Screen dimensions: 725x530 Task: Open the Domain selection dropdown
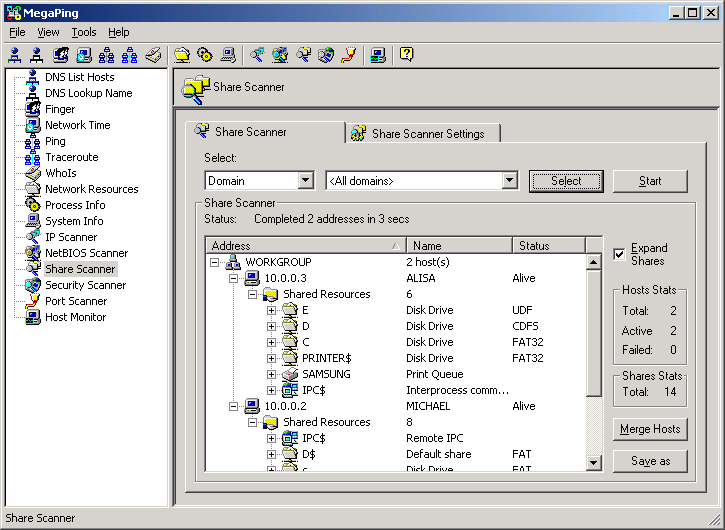click(x=306, y=180)
